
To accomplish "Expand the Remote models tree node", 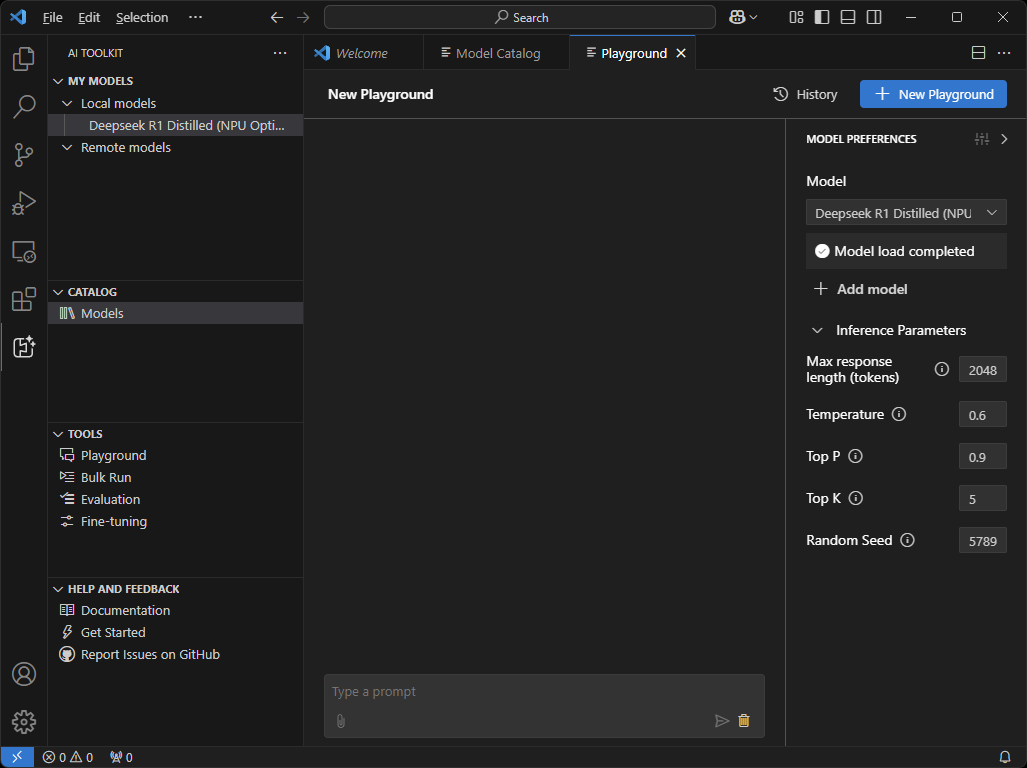I will 67,147.
